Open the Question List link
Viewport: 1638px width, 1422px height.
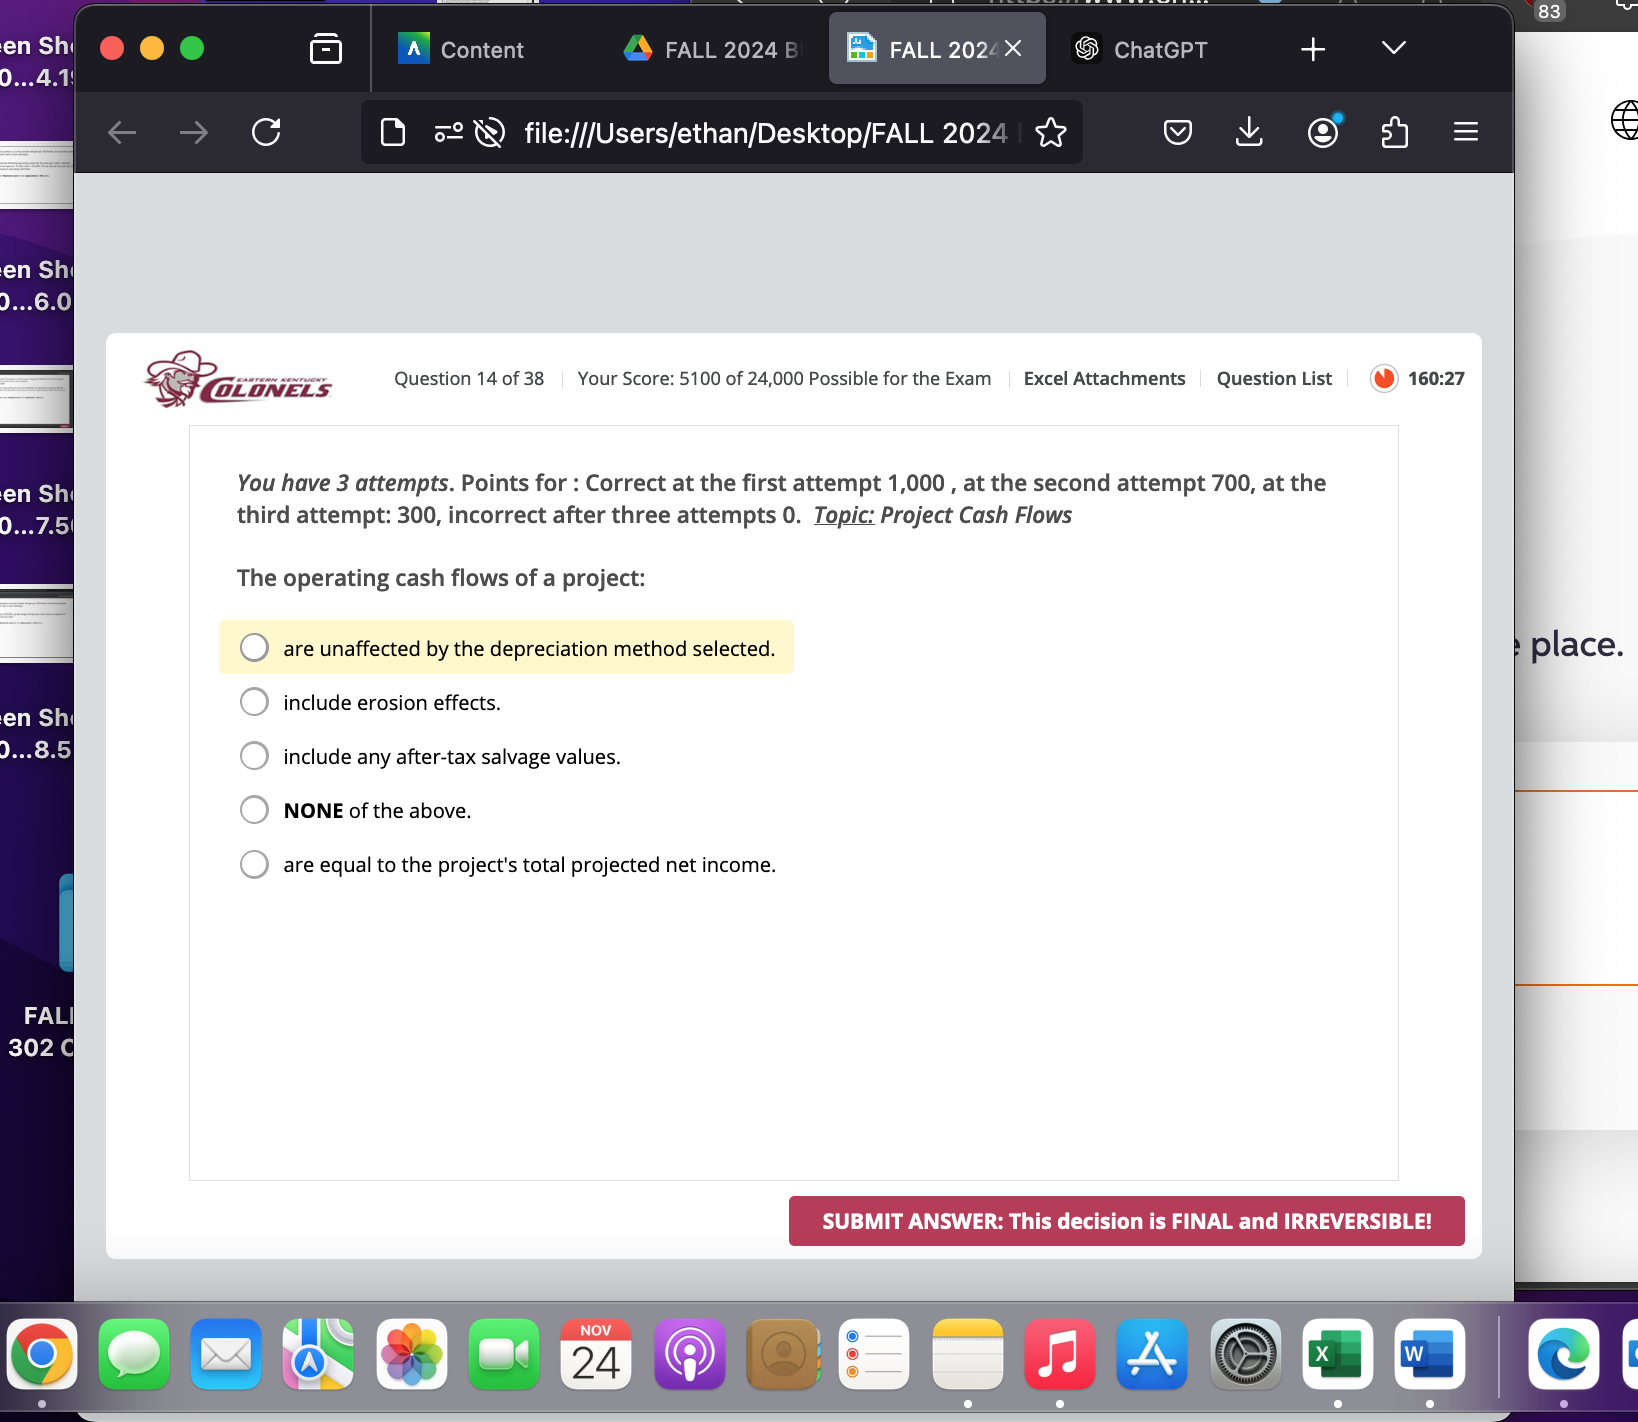pyautogui.click(x=1274, y=378)
